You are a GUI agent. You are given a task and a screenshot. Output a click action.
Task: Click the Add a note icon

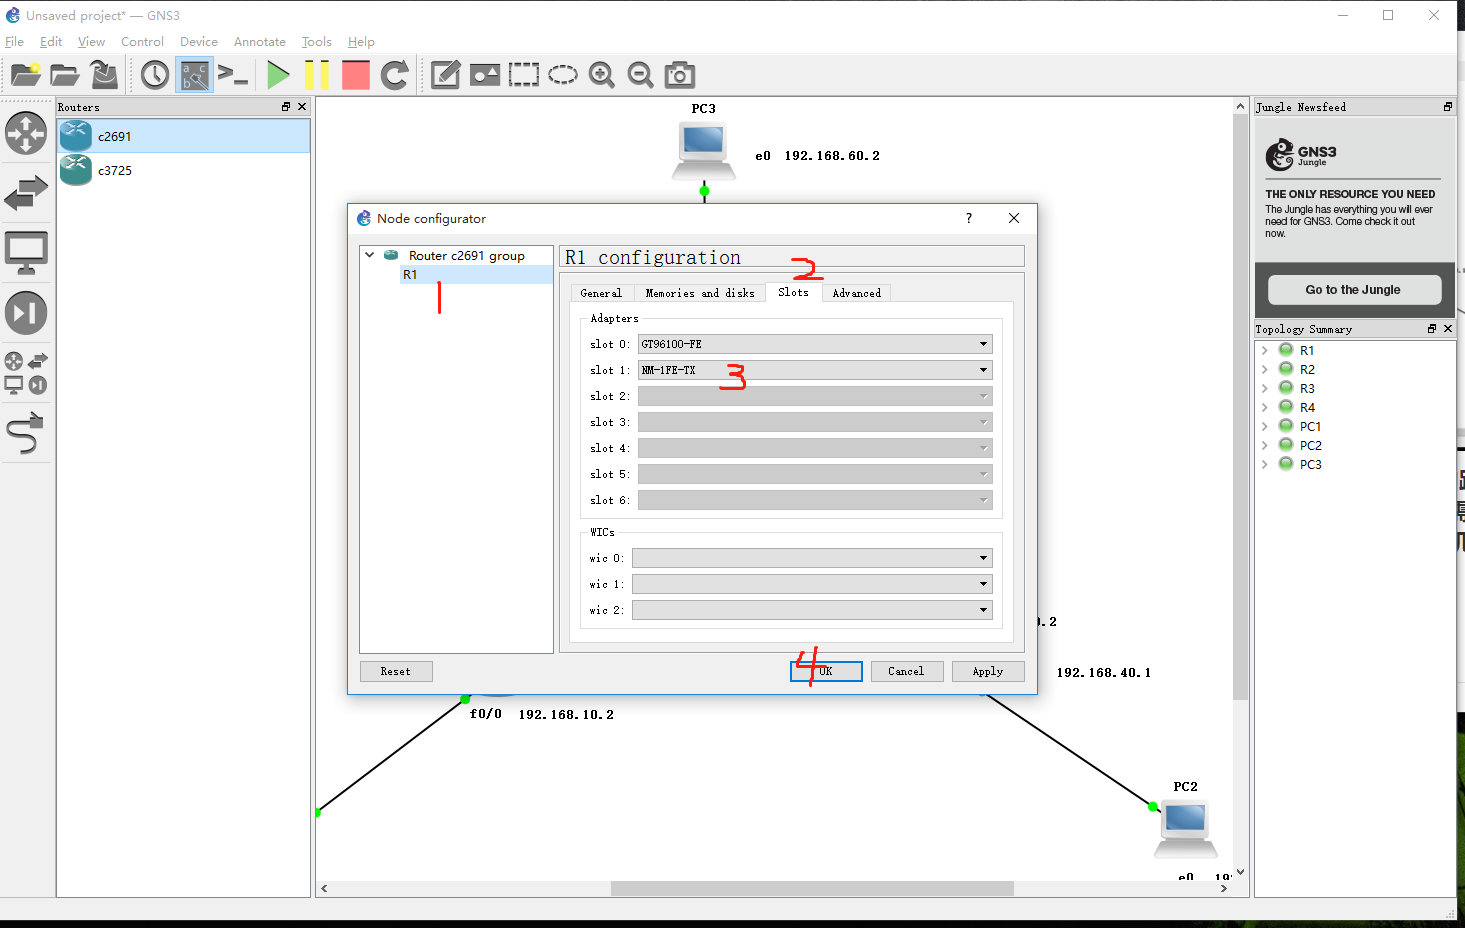point(445,75)
